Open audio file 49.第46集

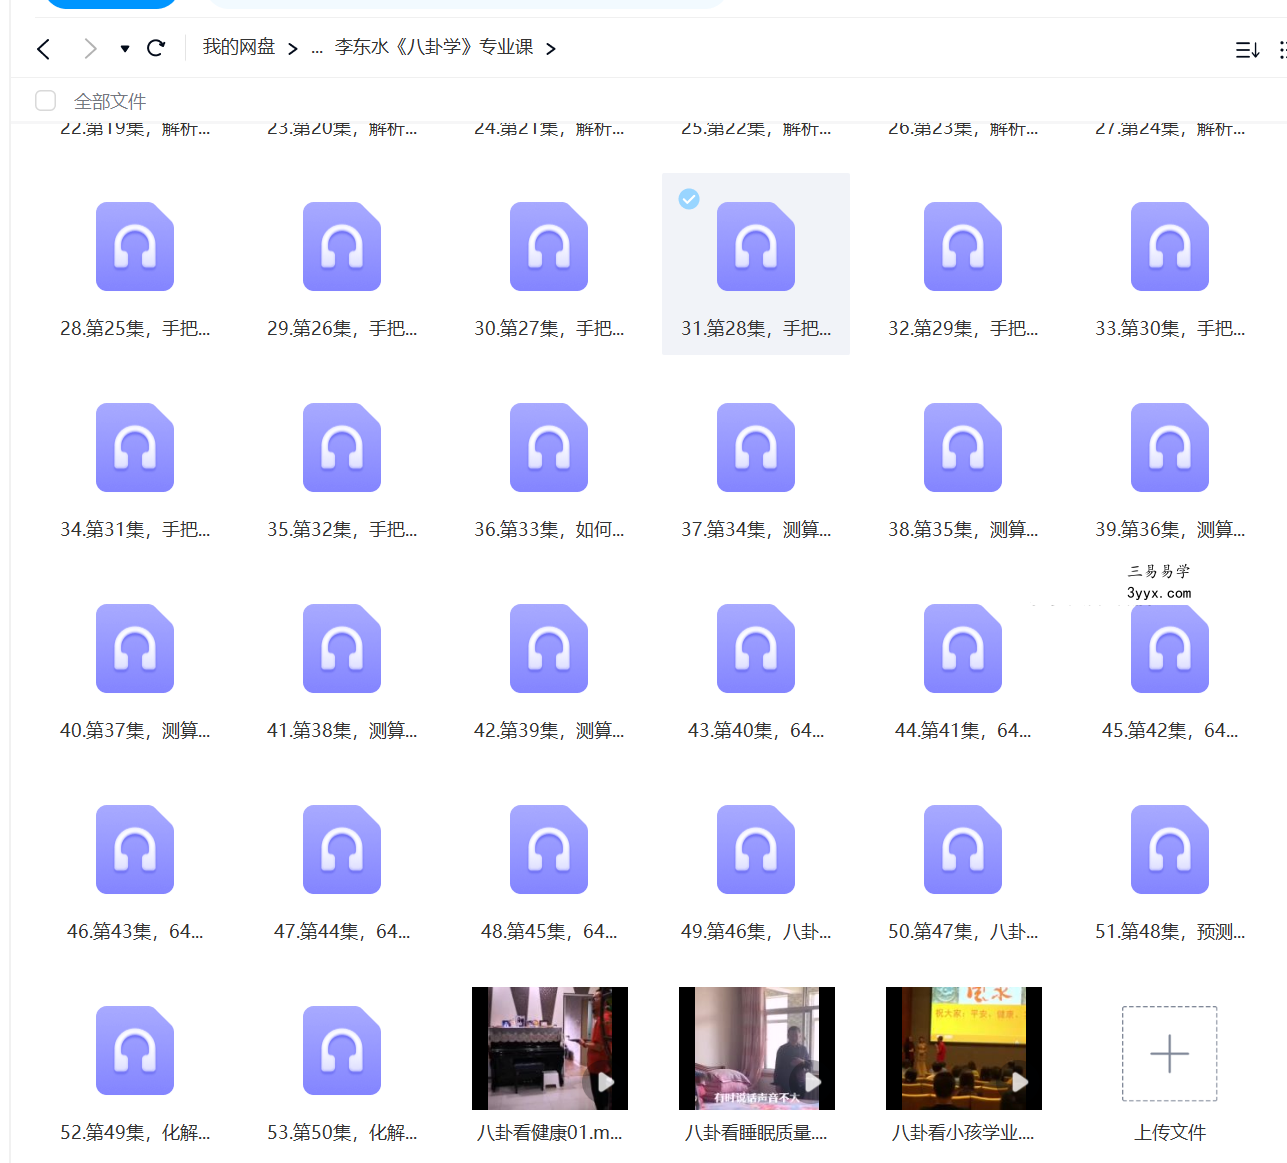756,850
